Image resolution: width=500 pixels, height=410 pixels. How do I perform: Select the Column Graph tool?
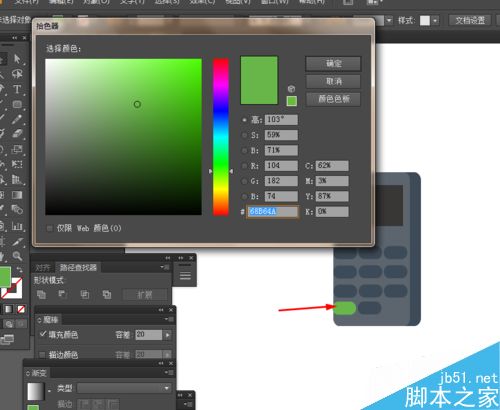coord(17,226)
